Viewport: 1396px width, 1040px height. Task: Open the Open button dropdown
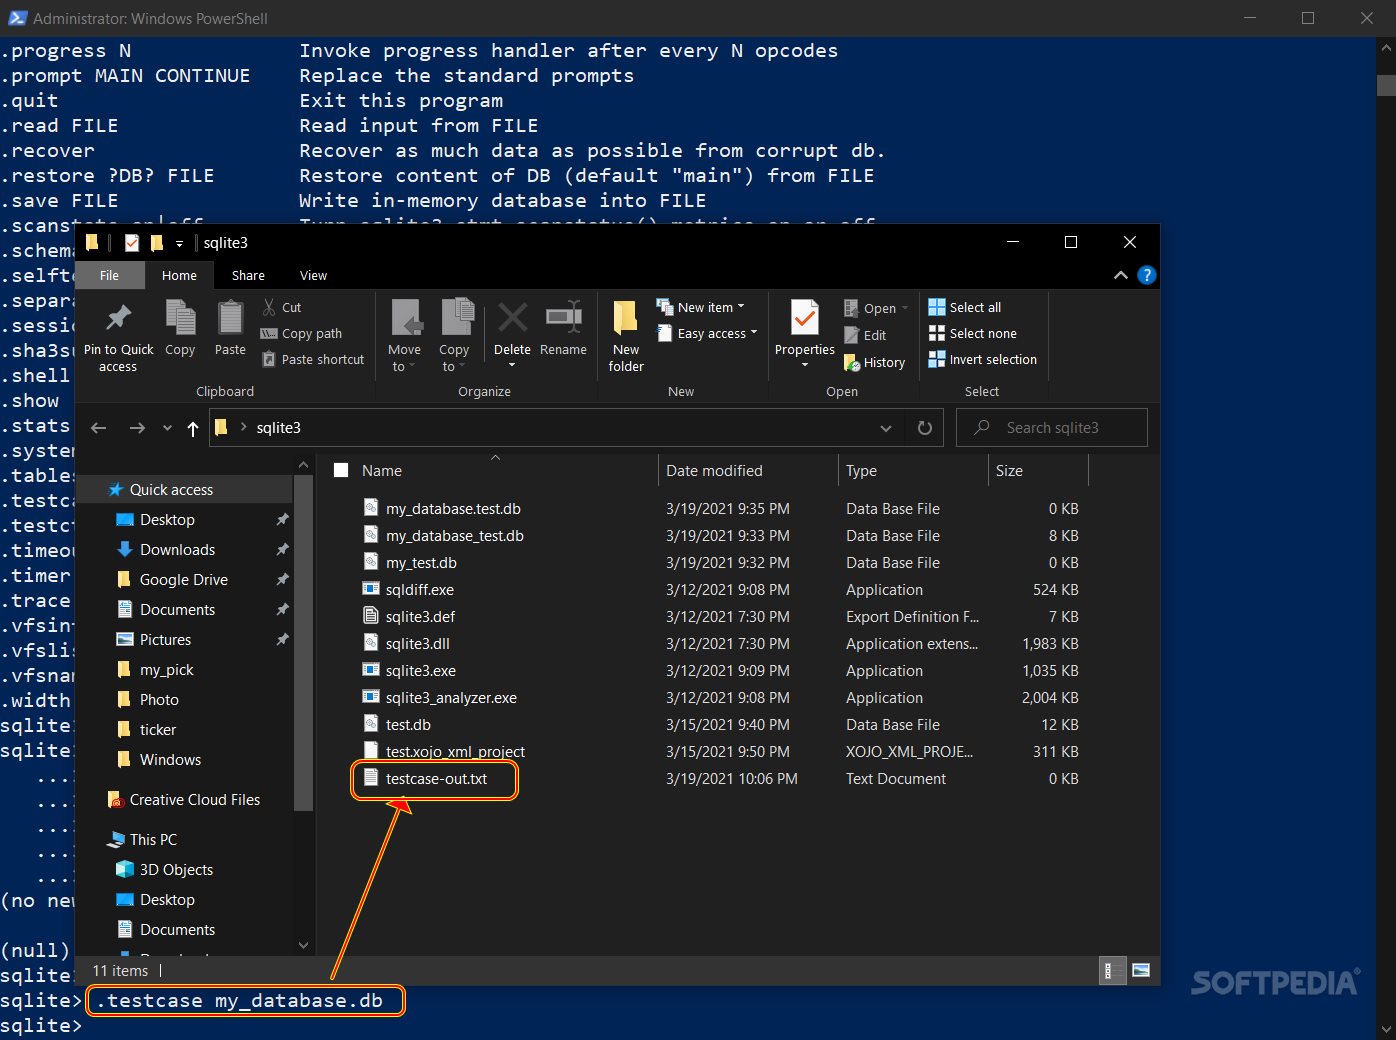(905, 308)
